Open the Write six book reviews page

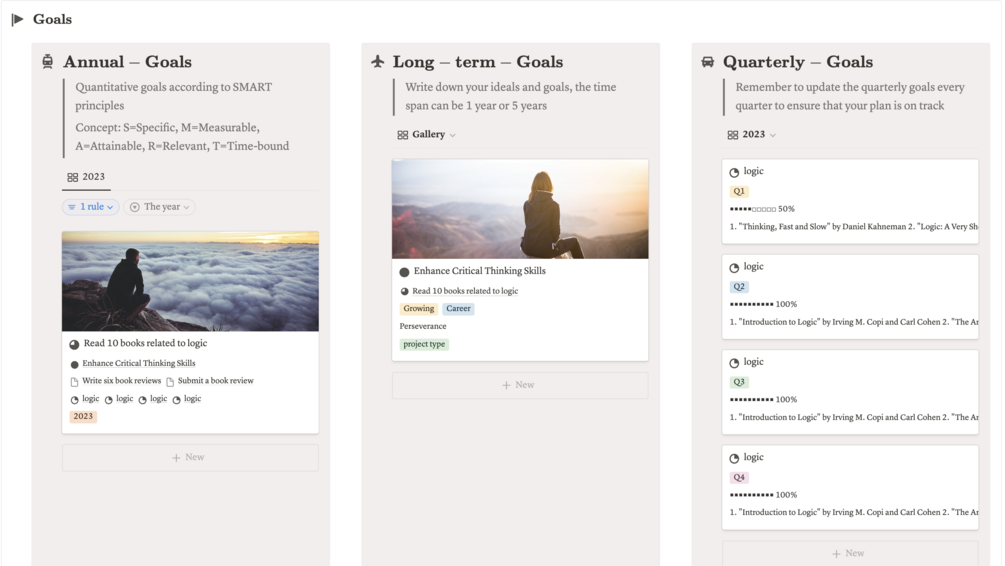(x=120, y=381)
